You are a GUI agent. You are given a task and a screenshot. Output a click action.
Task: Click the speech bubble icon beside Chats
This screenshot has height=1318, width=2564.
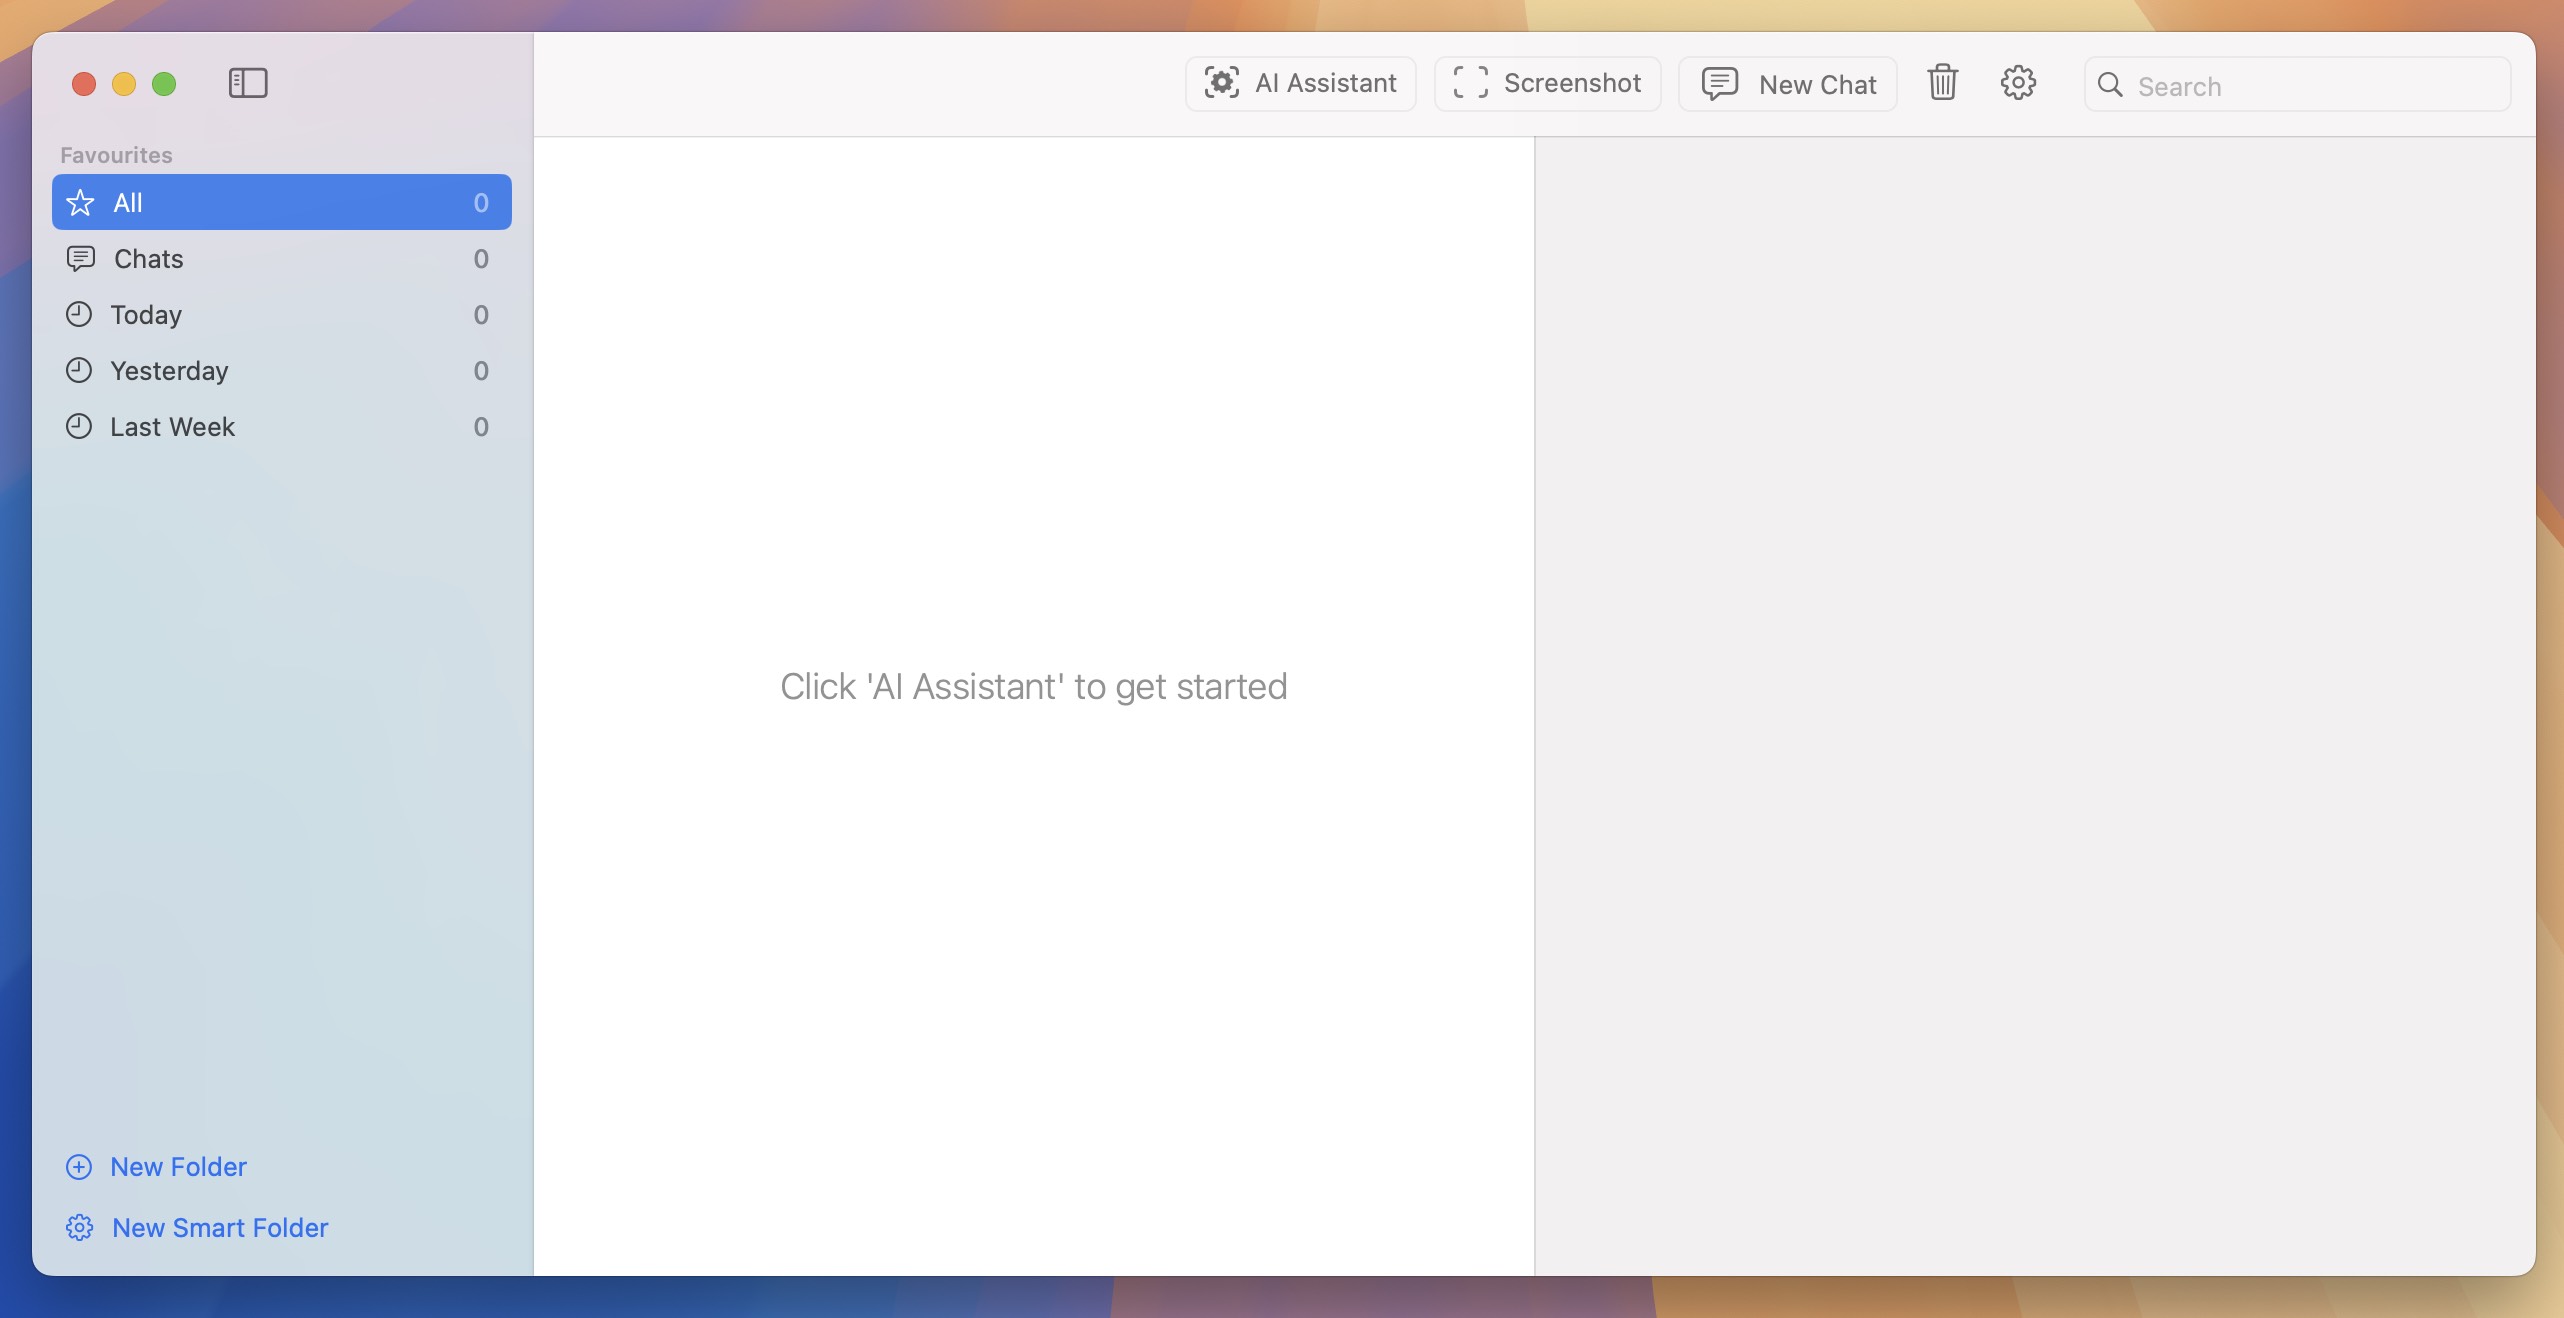[x=79, y=258]
